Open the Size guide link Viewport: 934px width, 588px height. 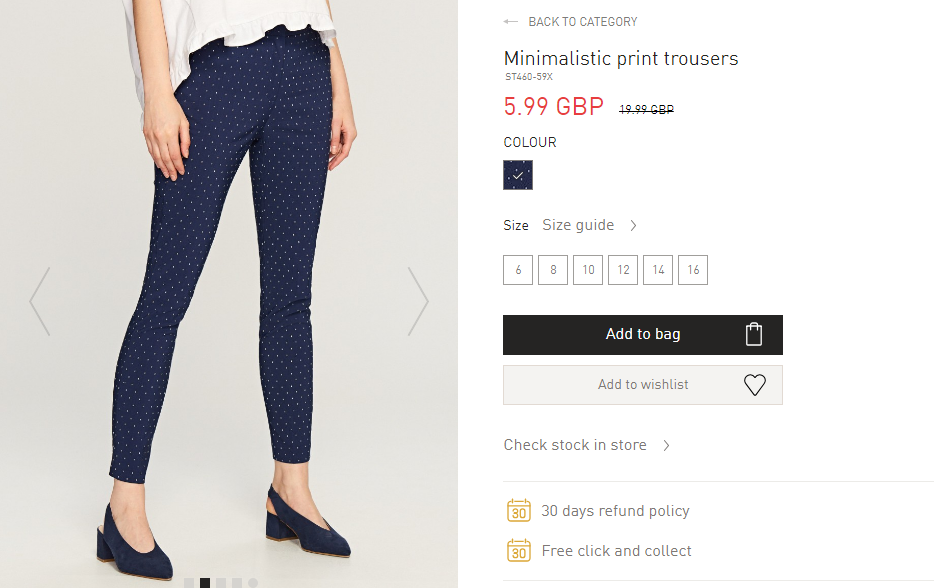tap(578, 225)
